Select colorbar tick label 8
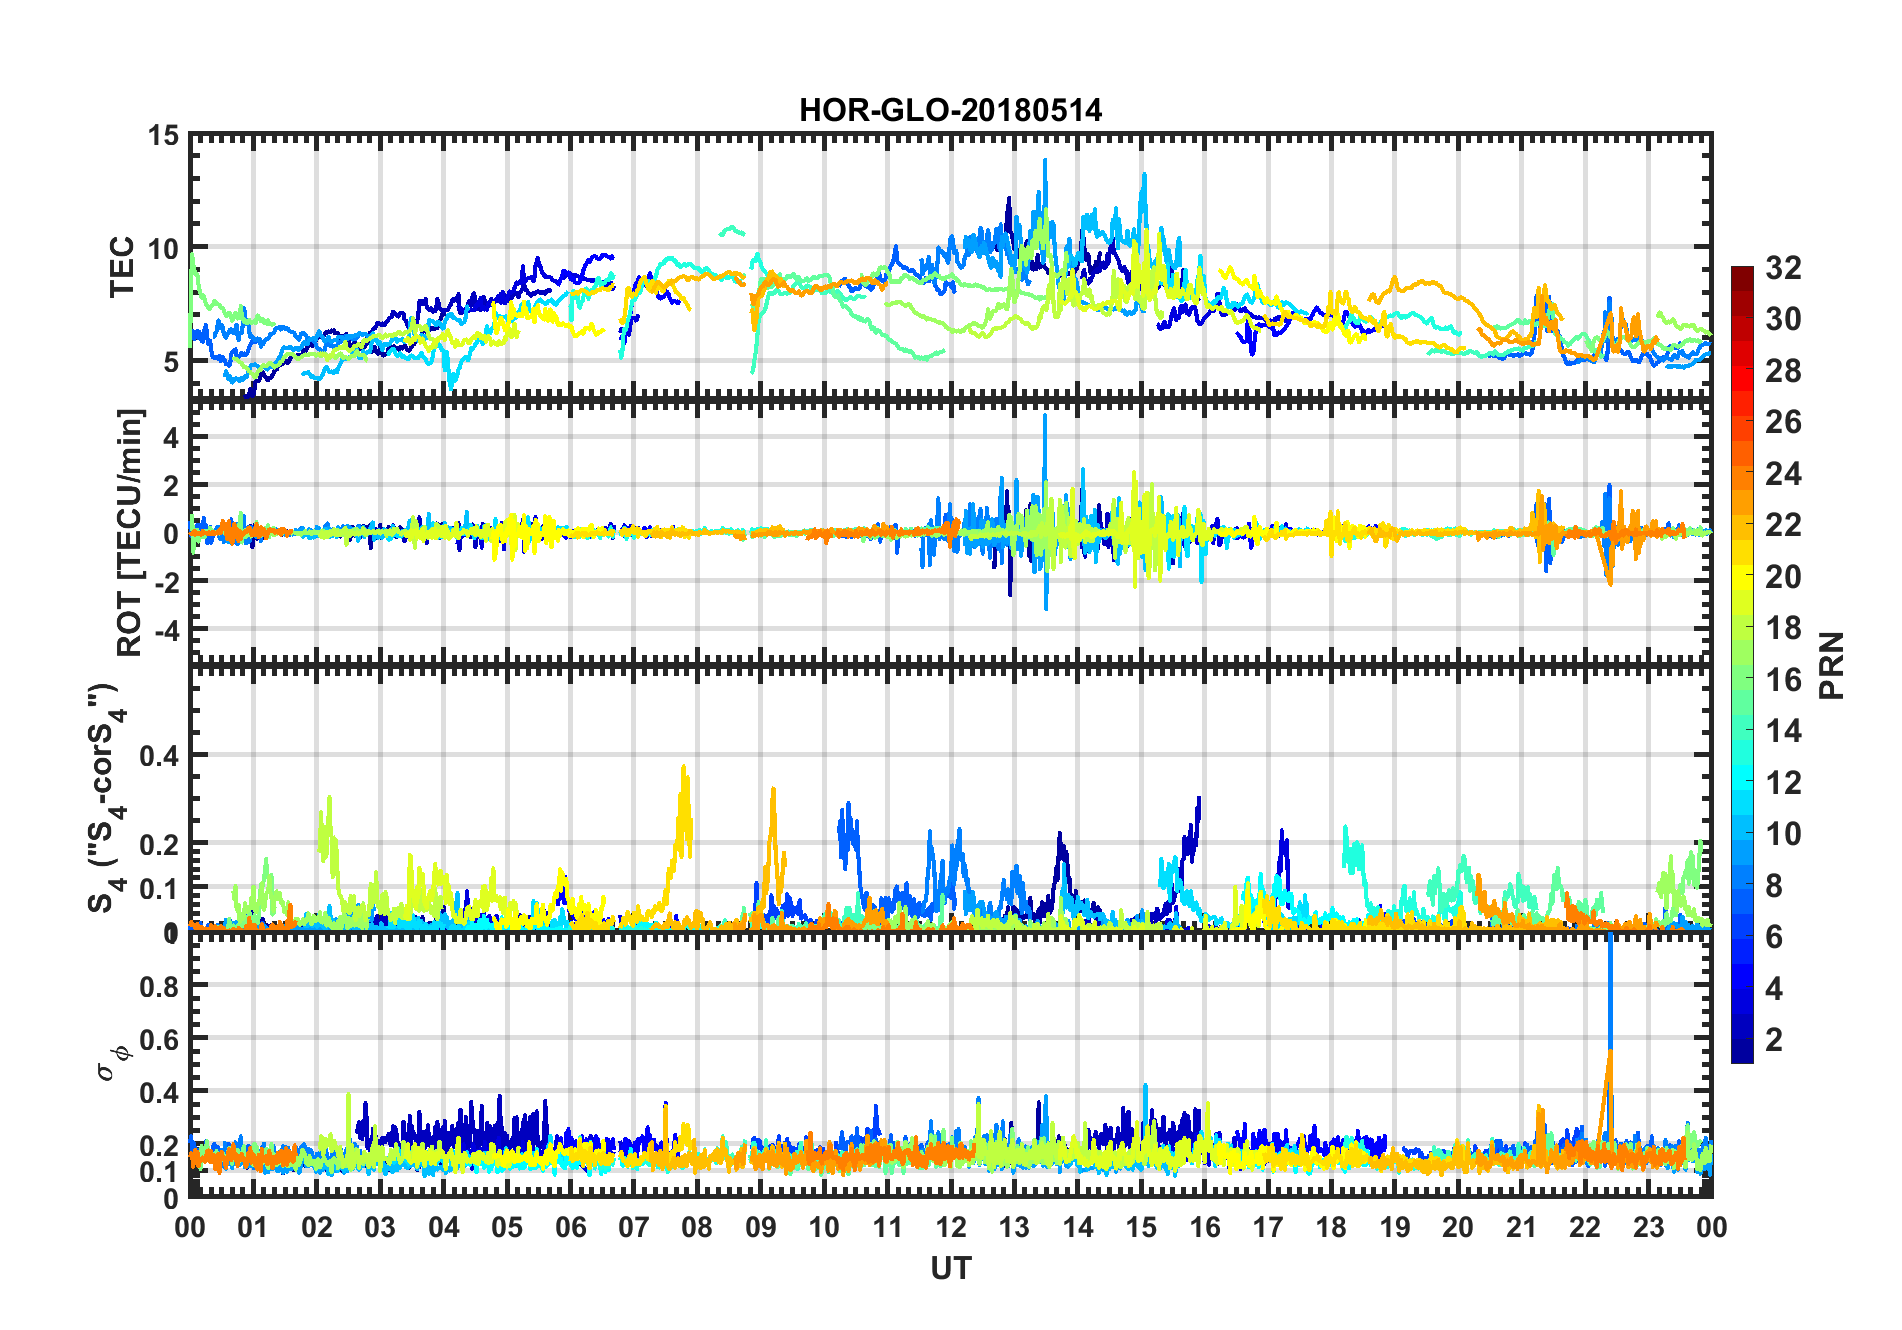The image size is (1902, 1330). point(1774,886)
